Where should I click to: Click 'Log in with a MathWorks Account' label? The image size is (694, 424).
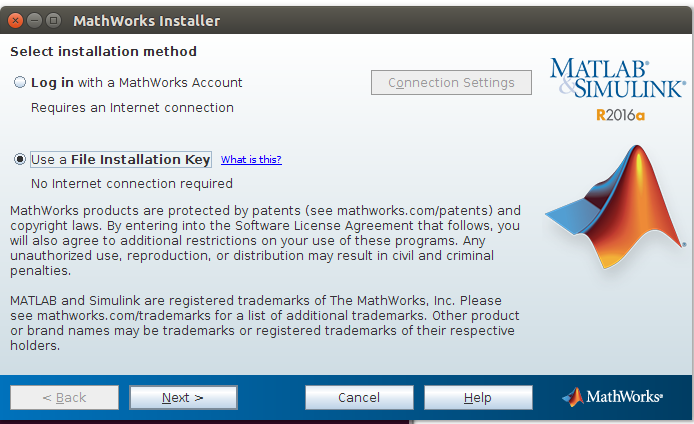coord(136,83)
